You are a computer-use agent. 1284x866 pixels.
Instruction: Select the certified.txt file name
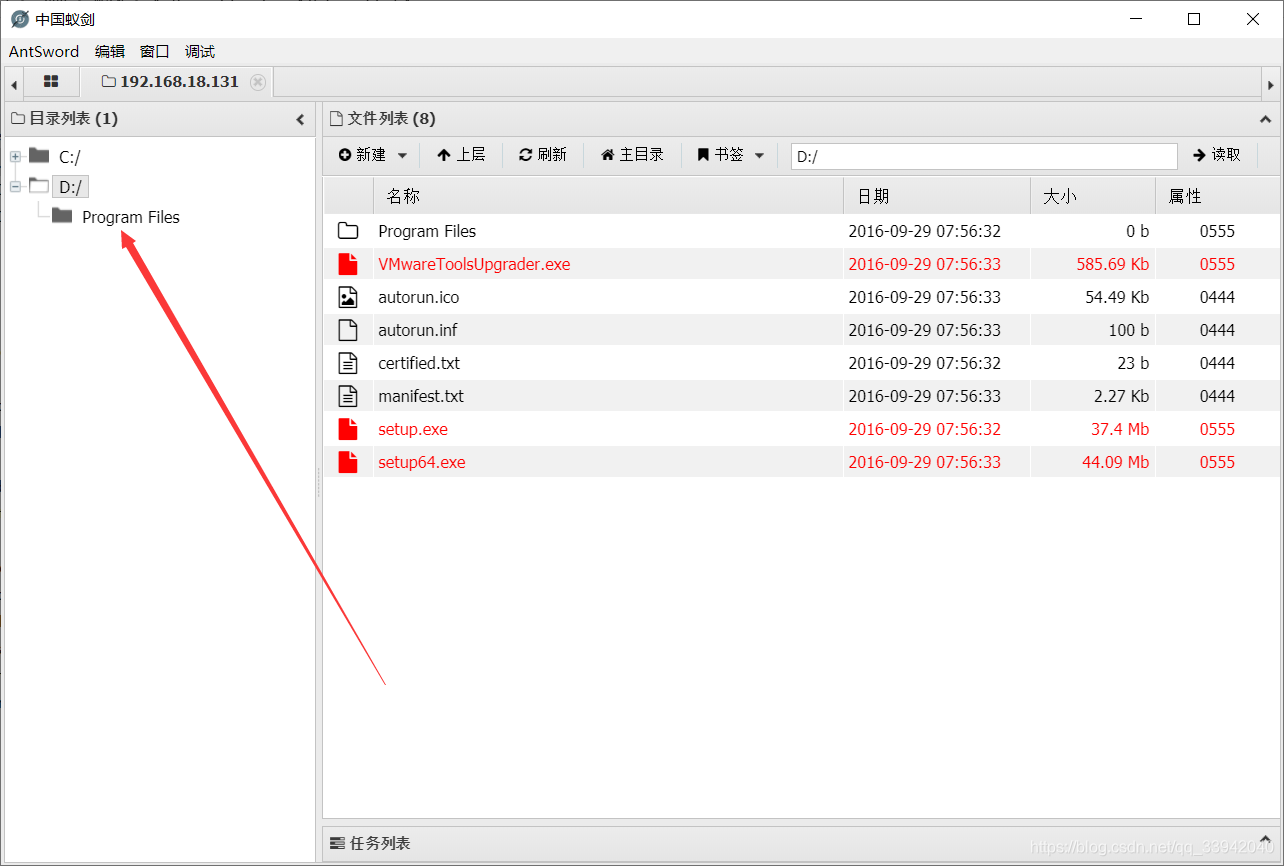point(419,363)
